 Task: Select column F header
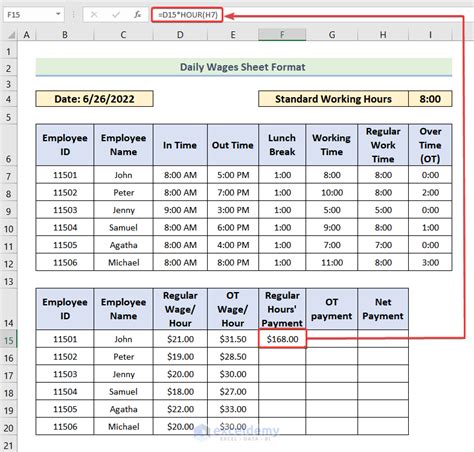282,35
